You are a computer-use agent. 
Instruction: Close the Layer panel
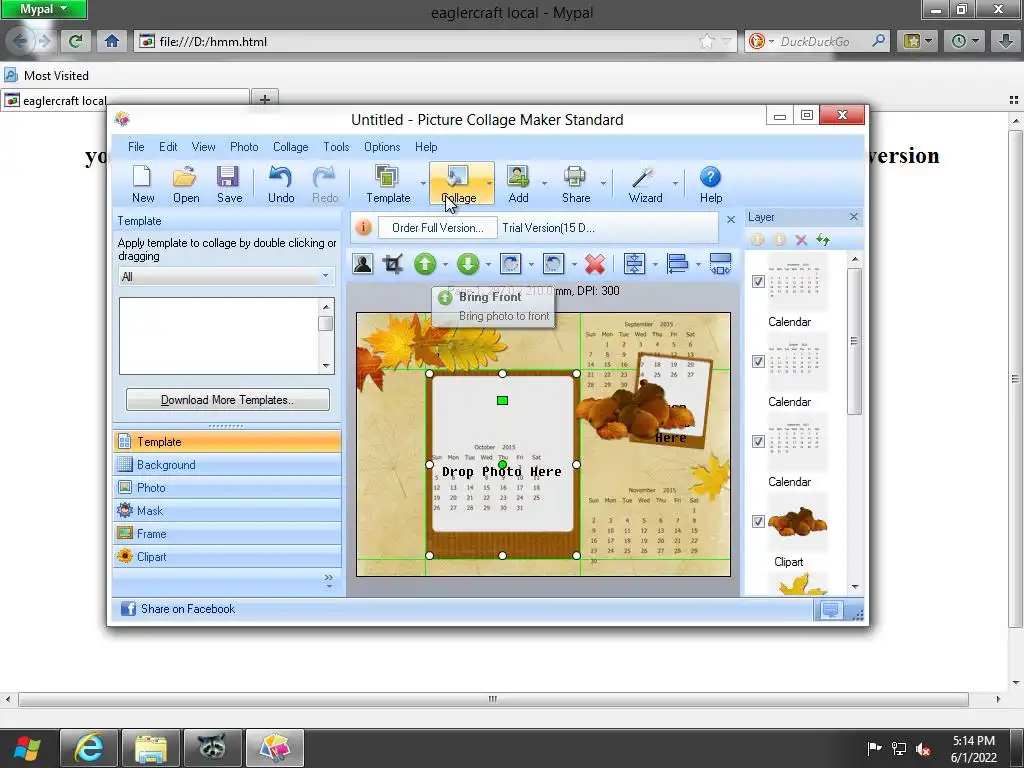click(854, 216)
